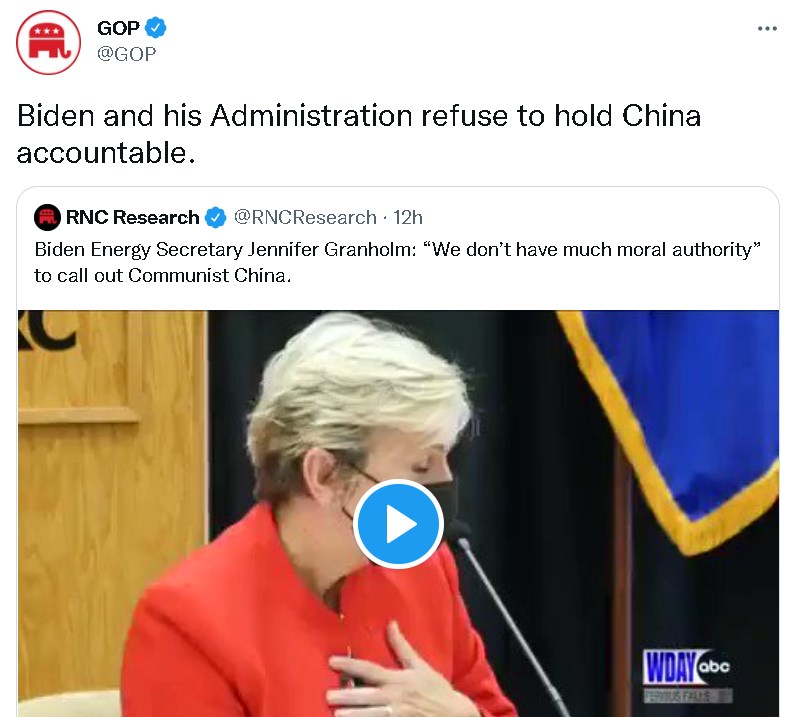Screen dimensions: 798x717
Task: Click the wooden podium lettering in video
Action: 47,331
